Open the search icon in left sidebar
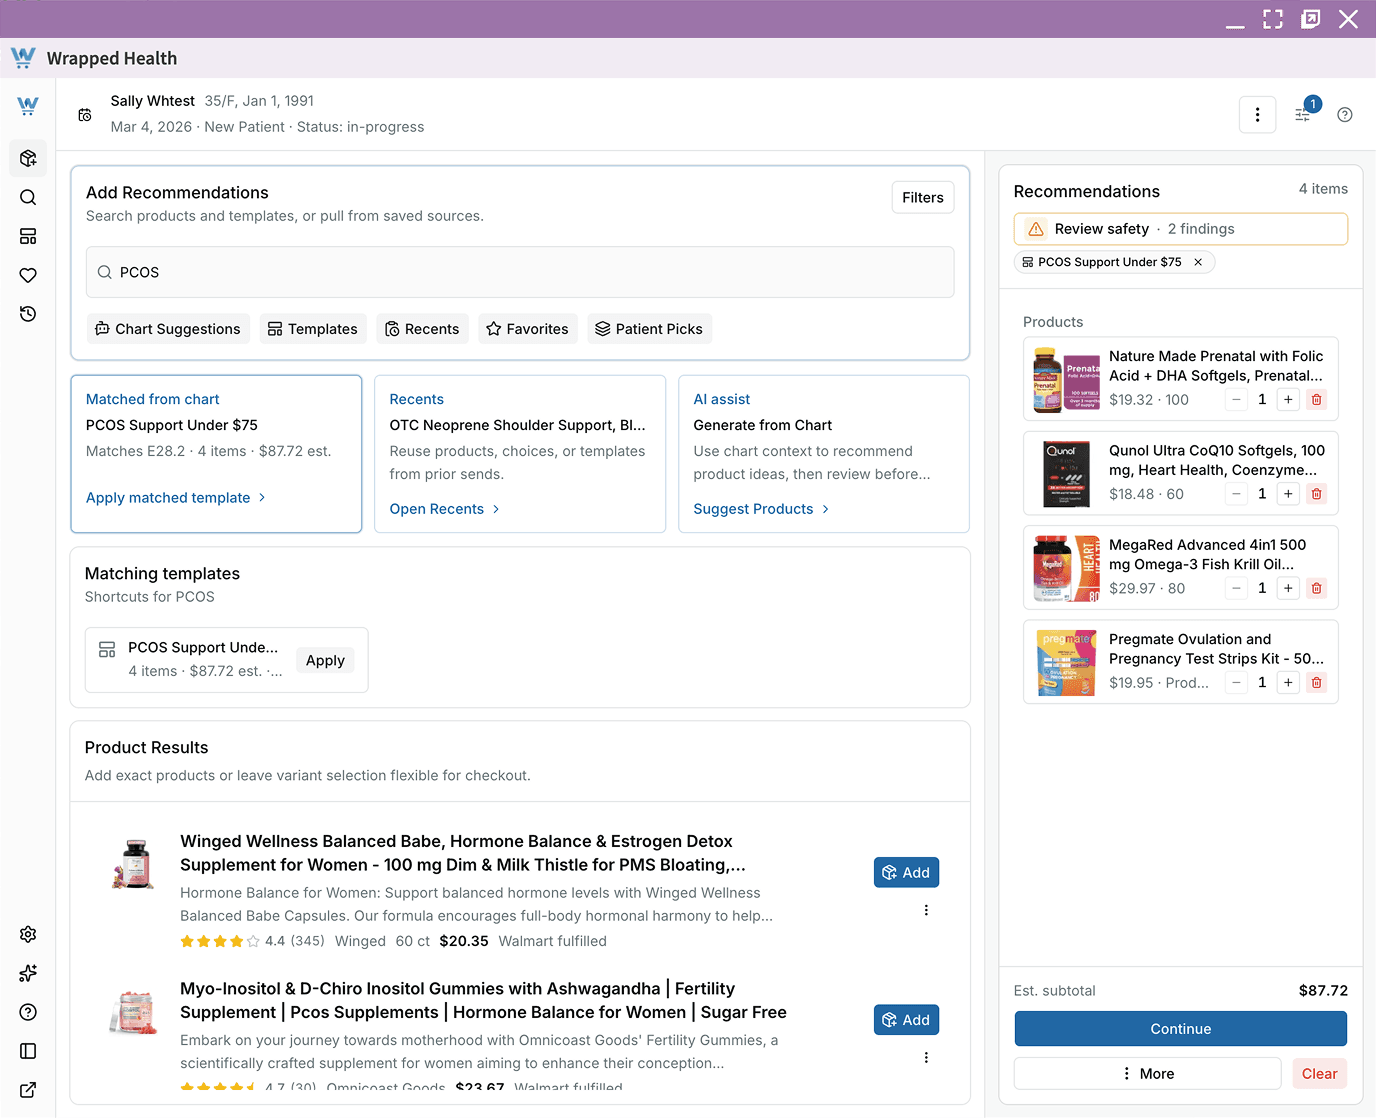The height and width of the screenshot is (1118, 1376). click(x=28, y=197)
